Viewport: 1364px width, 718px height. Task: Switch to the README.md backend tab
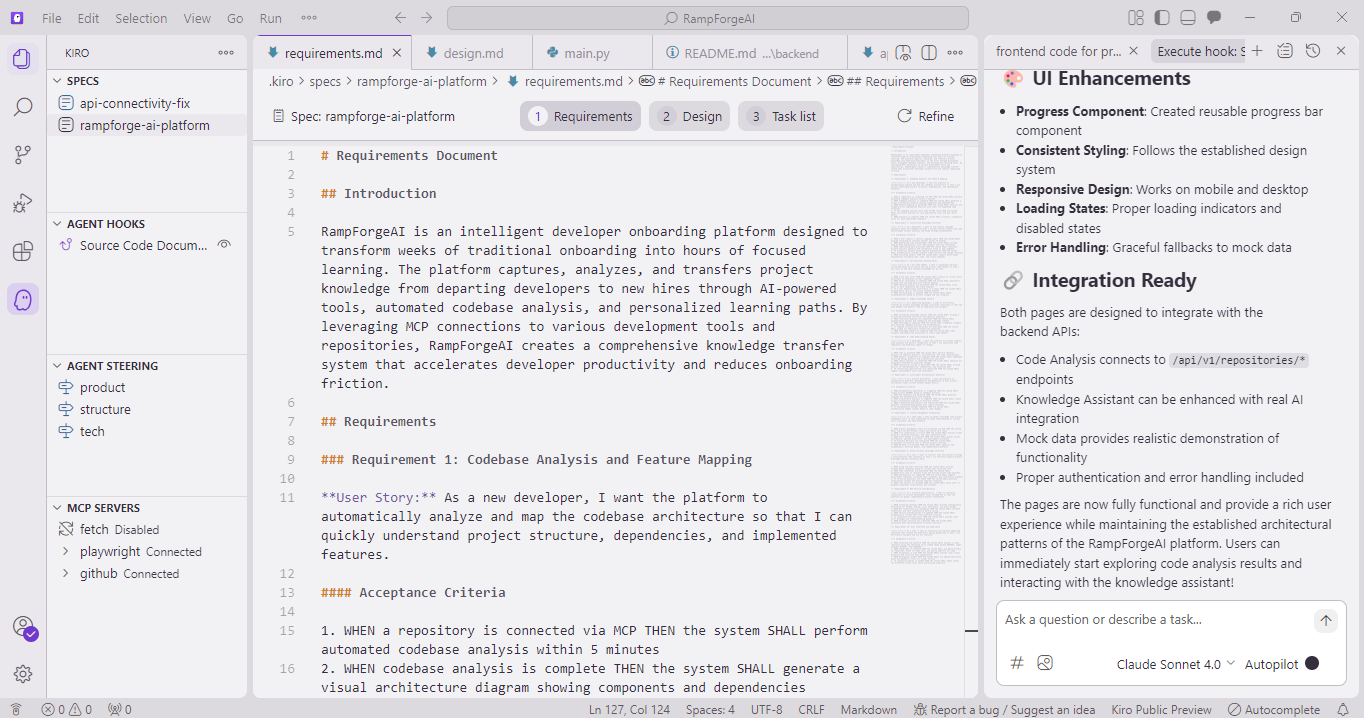pos(751,53)
